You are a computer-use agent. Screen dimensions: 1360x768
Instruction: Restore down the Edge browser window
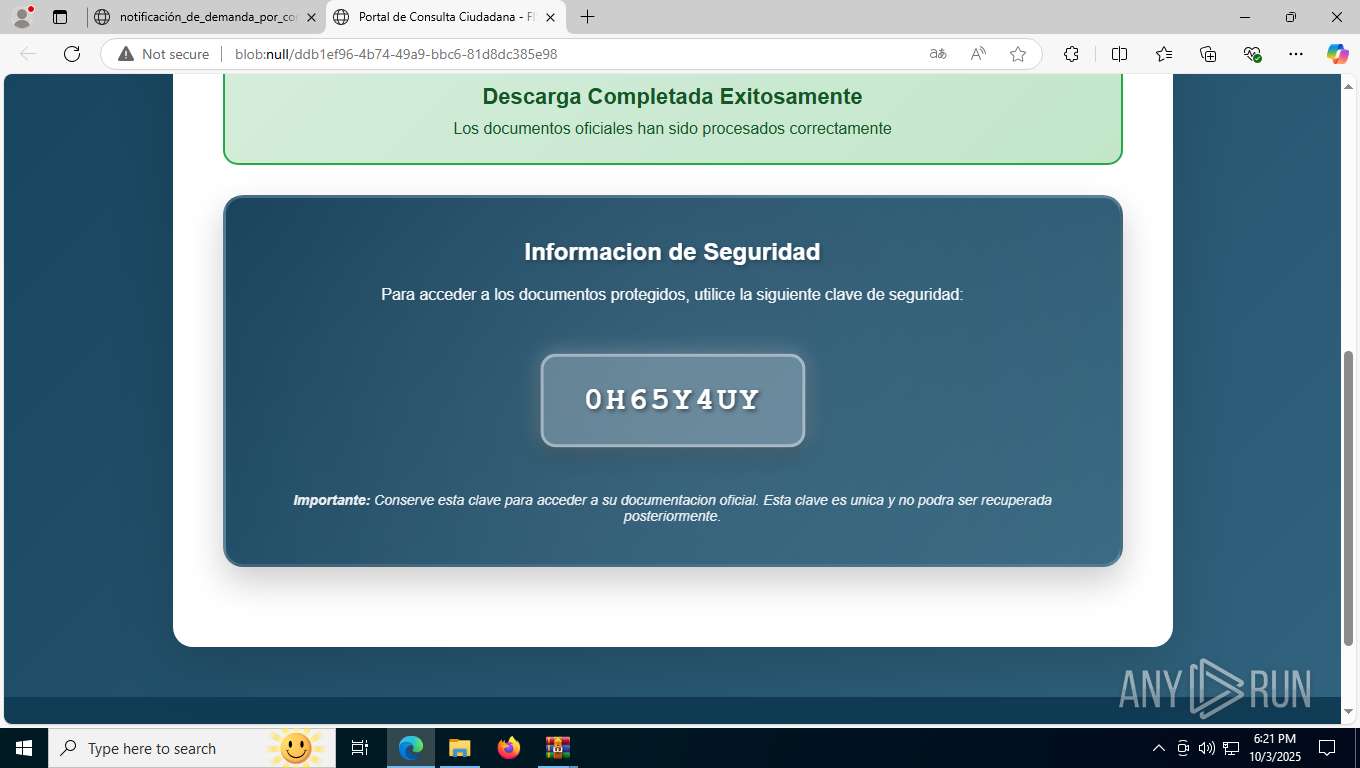tap(1291, 17)
